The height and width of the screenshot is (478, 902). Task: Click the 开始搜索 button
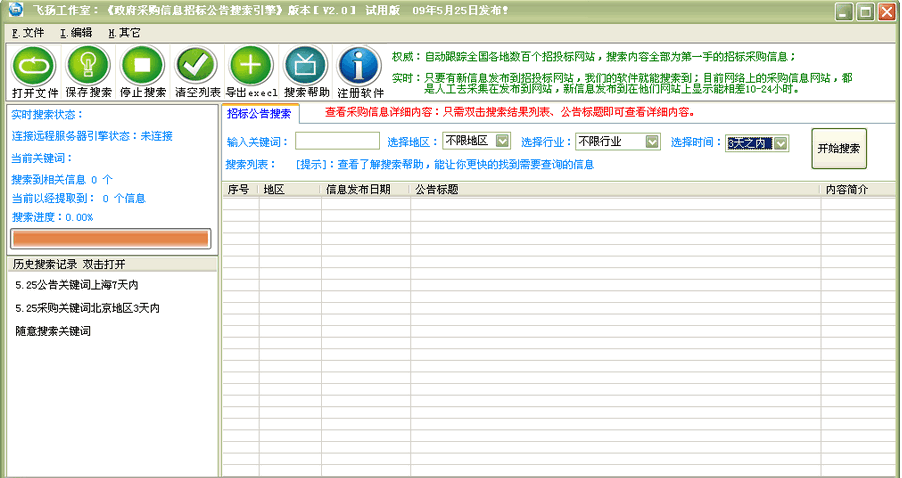(839, 148)
